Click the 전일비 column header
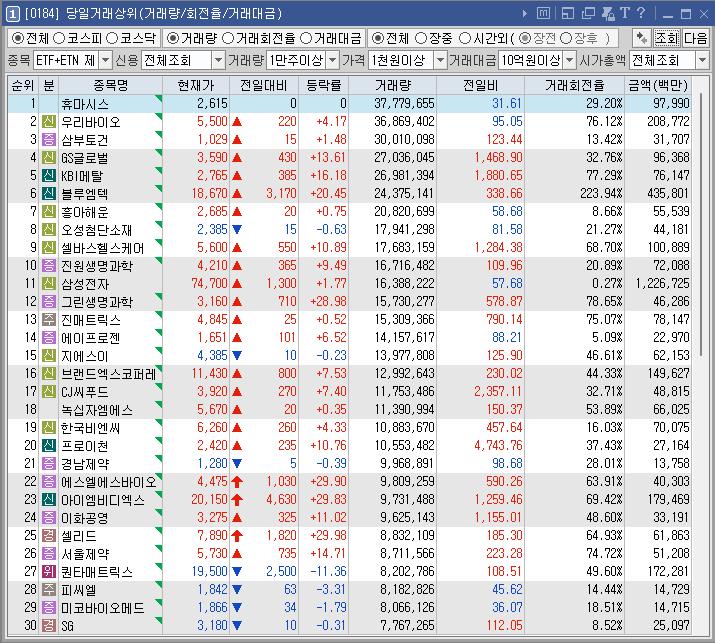The image size is (715, 643). [x=480, y=85]
